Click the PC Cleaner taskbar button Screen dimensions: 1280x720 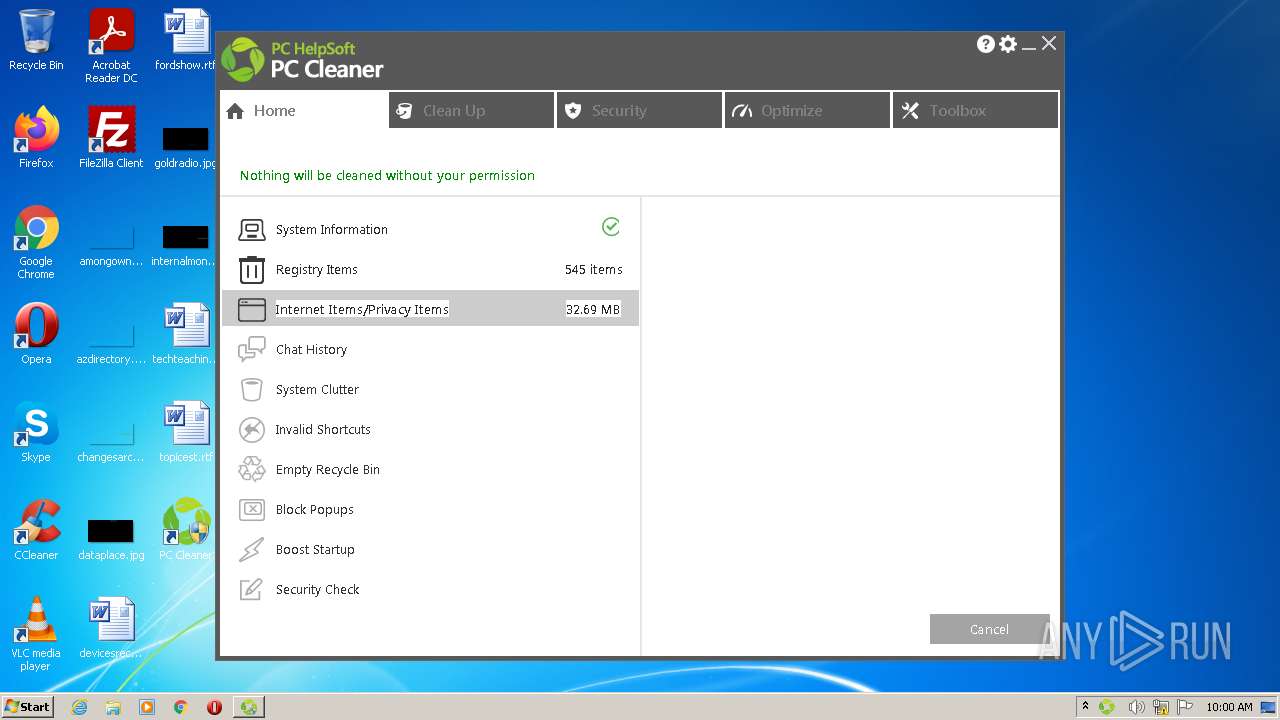point(249,707)
